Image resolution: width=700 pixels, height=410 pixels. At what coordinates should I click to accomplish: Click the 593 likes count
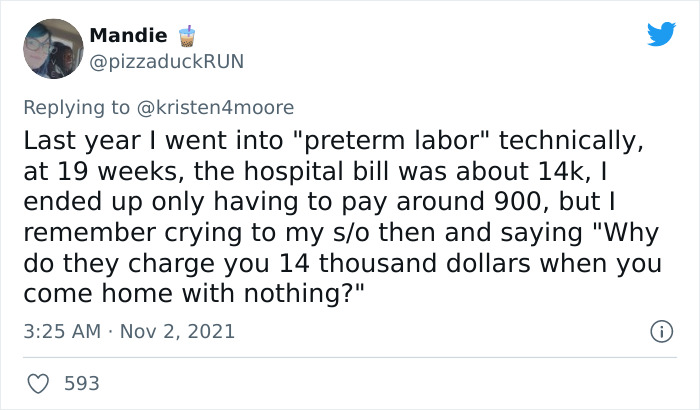(x=82, y=382)
